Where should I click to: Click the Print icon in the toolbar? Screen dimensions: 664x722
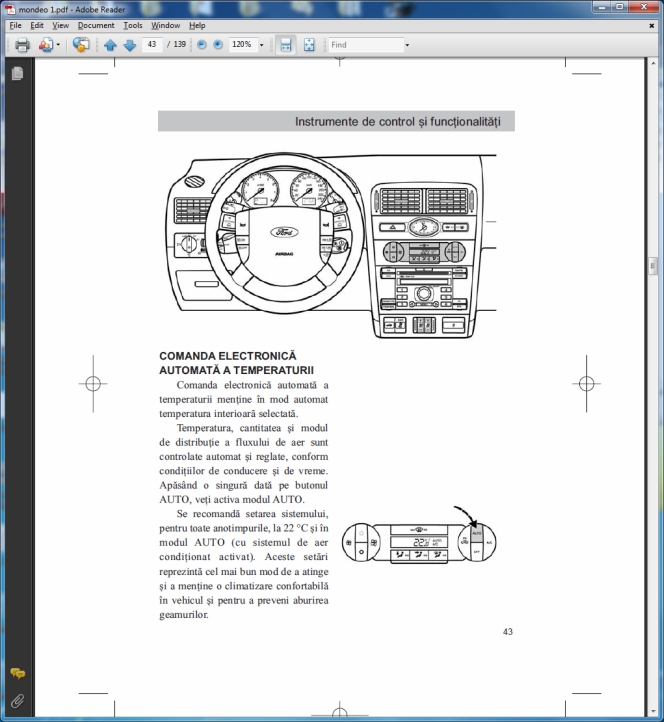(x=21, y=45)
